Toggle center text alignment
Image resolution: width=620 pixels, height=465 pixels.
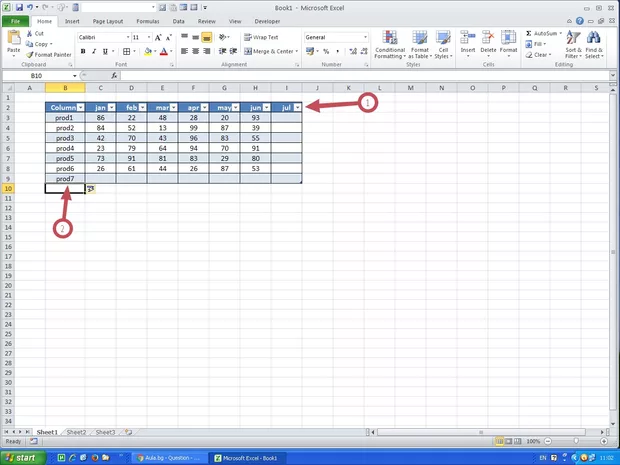click(195, 51)
